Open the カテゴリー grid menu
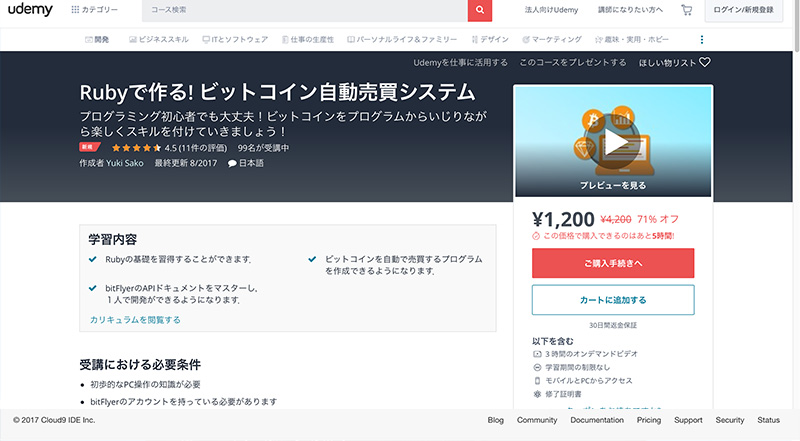800x441 pixels. [94, 10]
